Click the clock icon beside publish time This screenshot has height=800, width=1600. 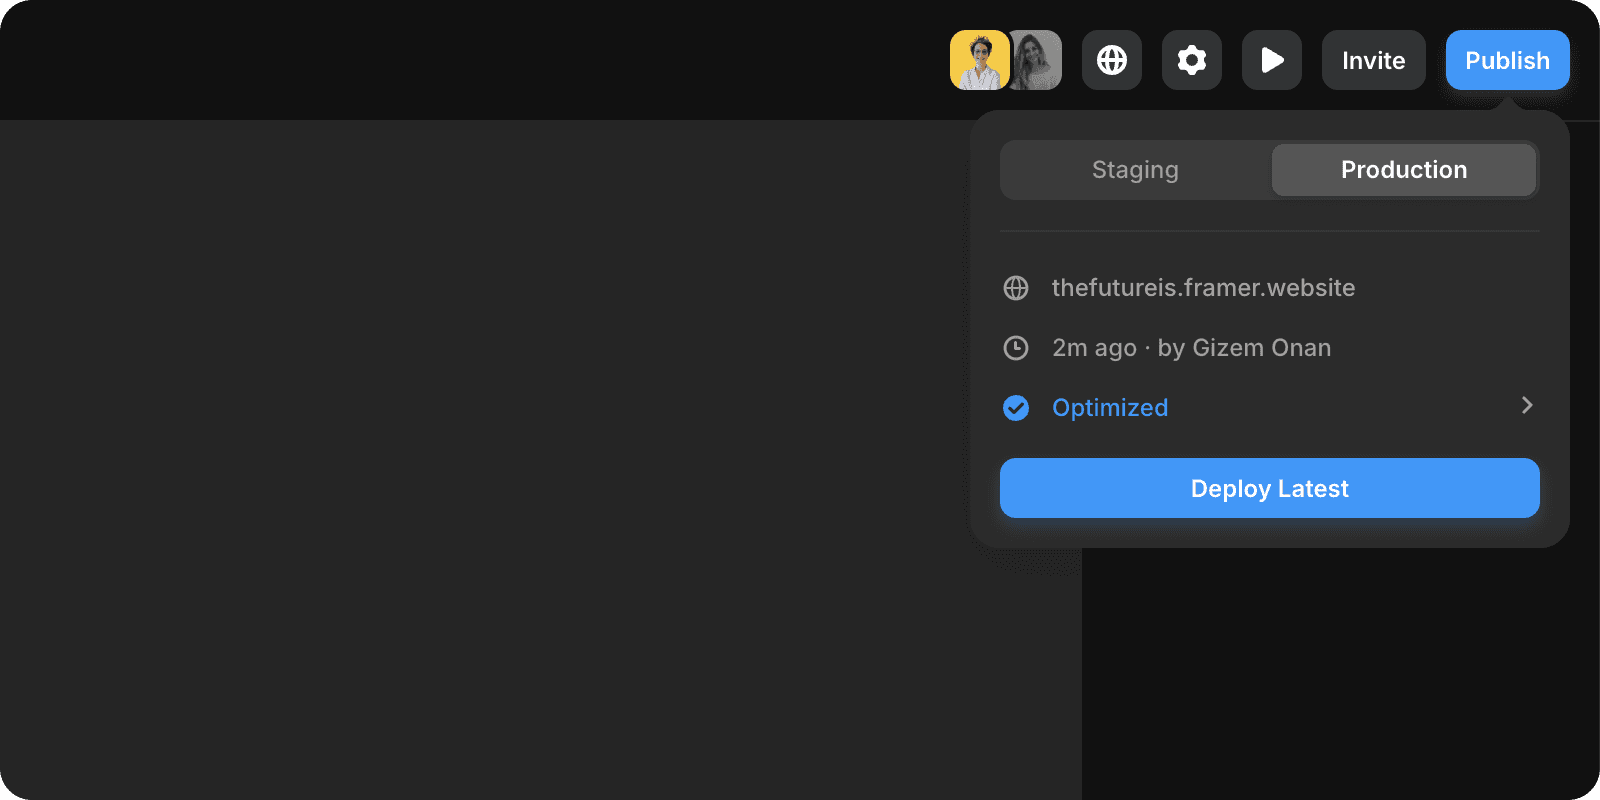1016,348
